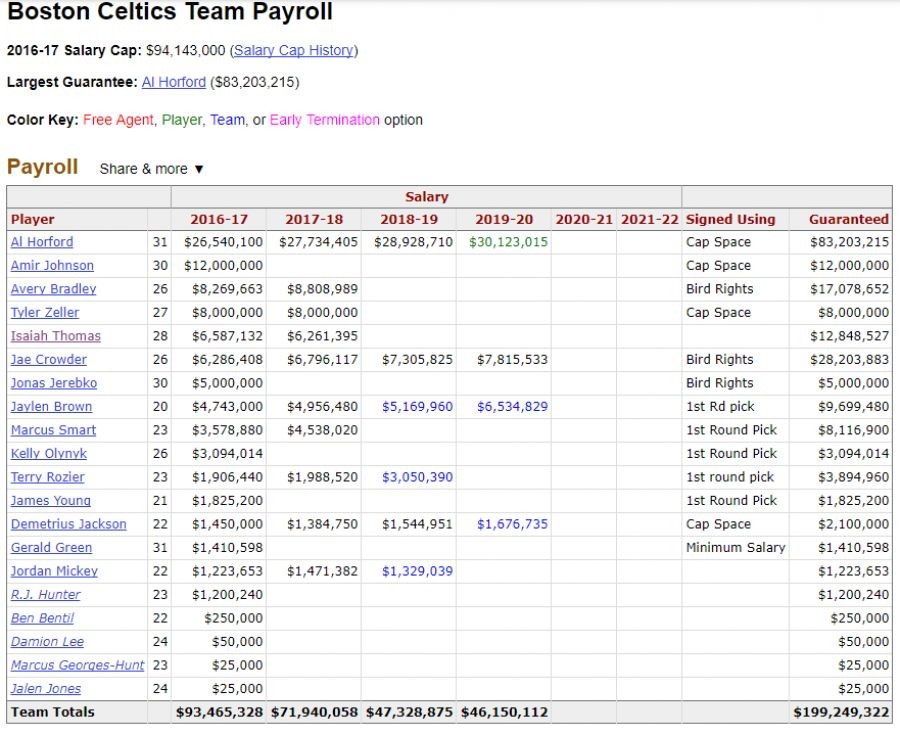Sort by 2018-19 salary column header

point(409,219)
